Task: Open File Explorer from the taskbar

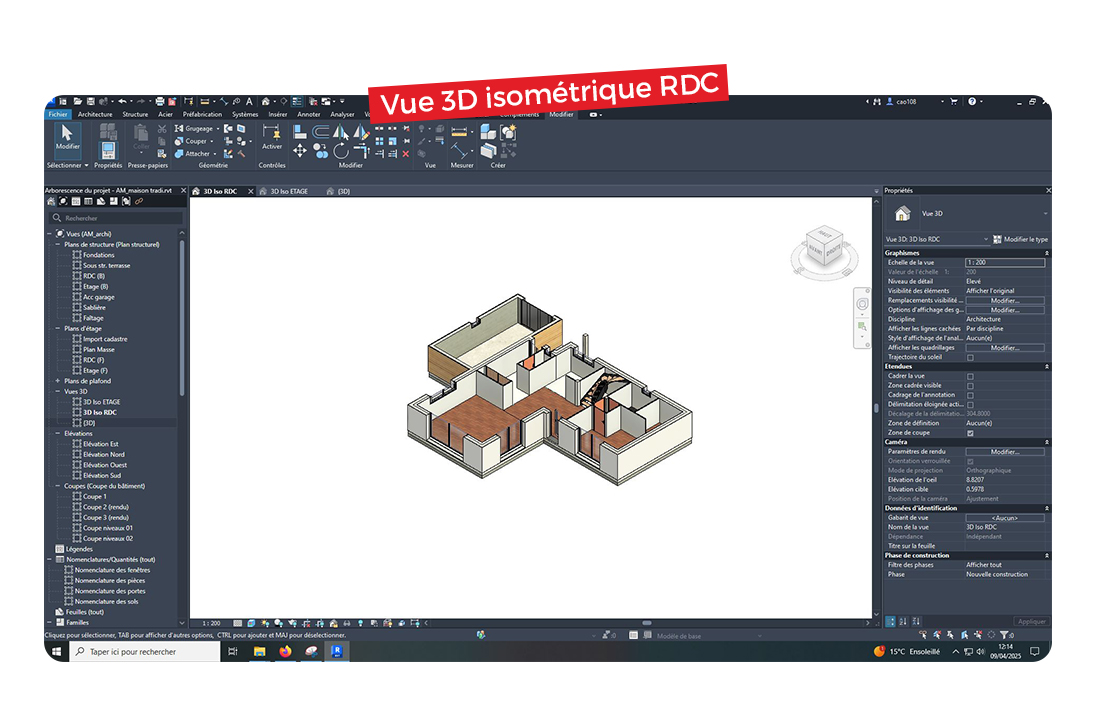Action: (x=260, y=651)
